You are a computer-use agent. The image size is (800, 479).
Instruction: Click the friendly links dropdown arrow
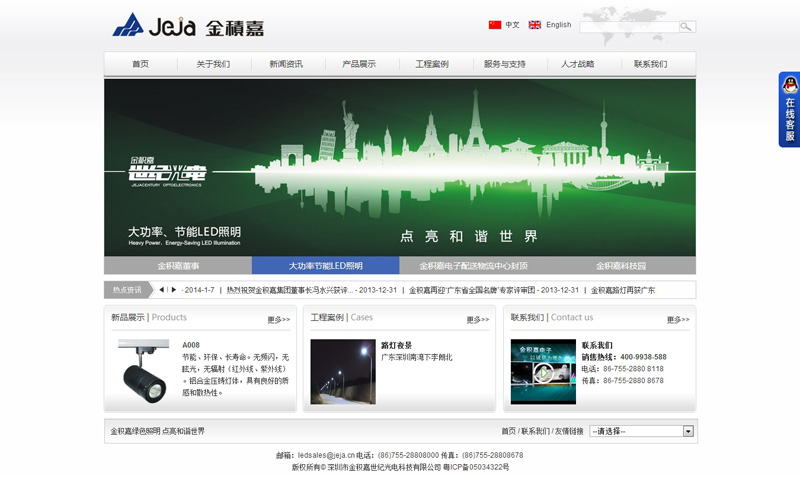(688, 431)
